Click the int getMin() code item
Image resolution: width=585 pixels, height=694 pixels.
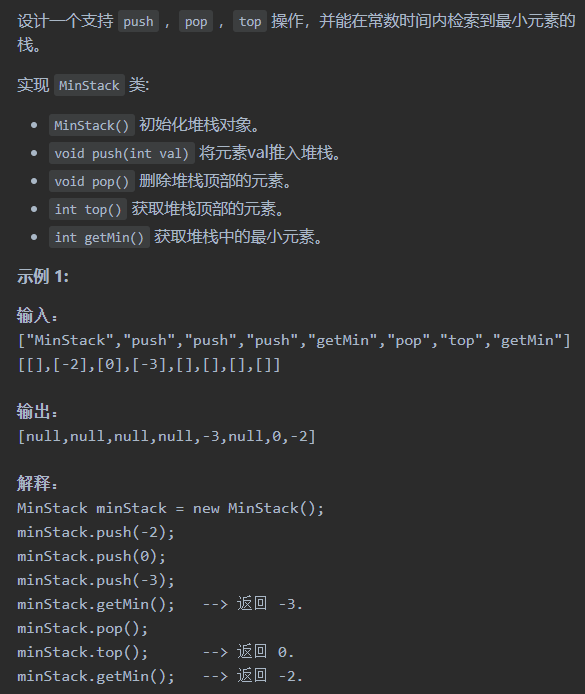click(x=99, y=237)
